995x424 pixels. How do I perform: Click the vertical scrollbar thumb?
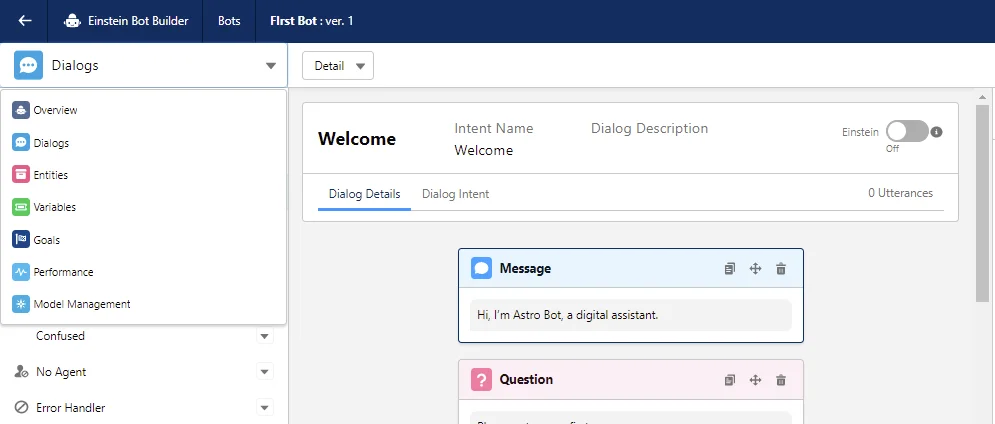tap(982, 203)
